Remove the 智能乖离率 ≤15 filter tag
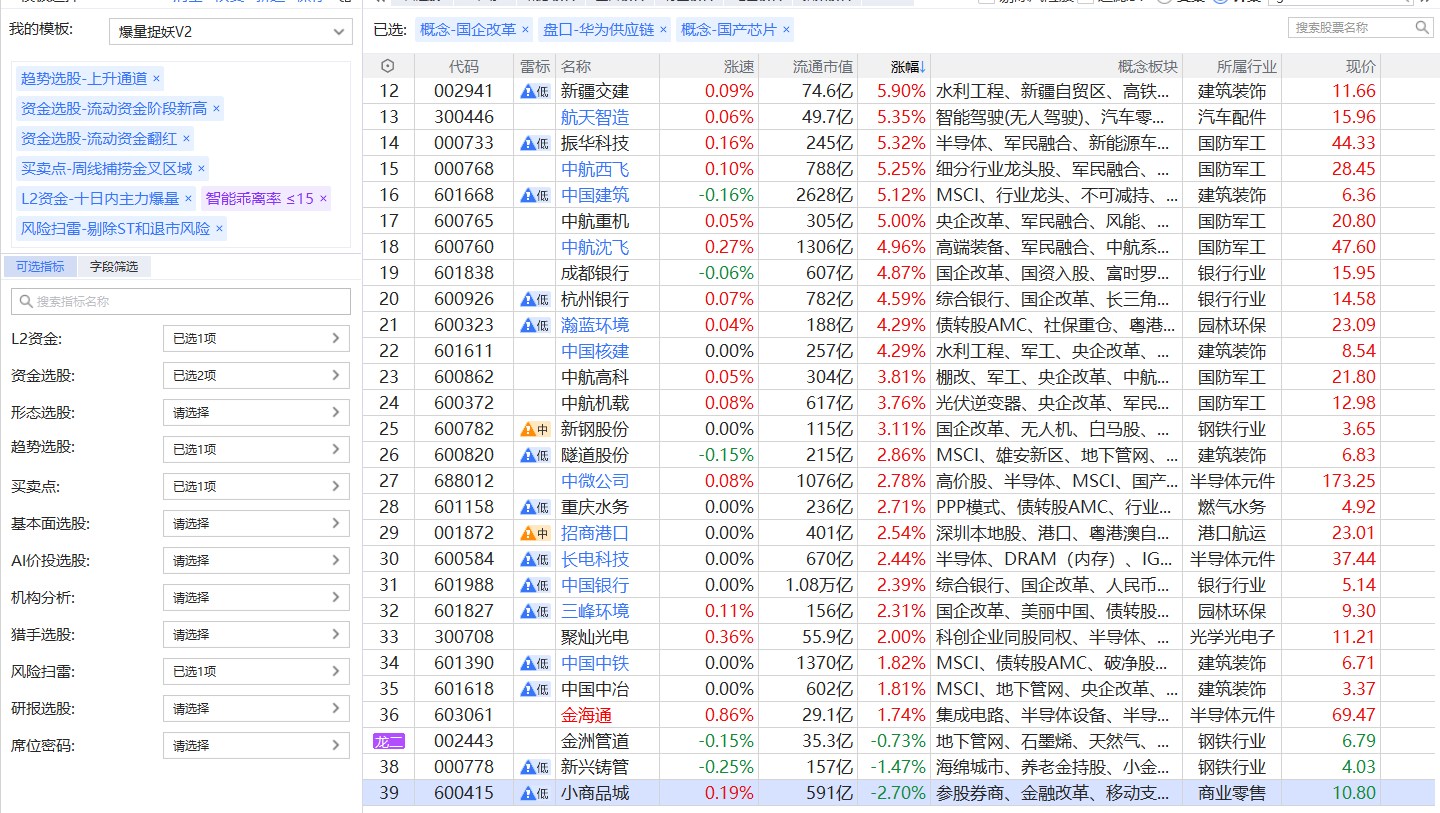 [323, 198]
